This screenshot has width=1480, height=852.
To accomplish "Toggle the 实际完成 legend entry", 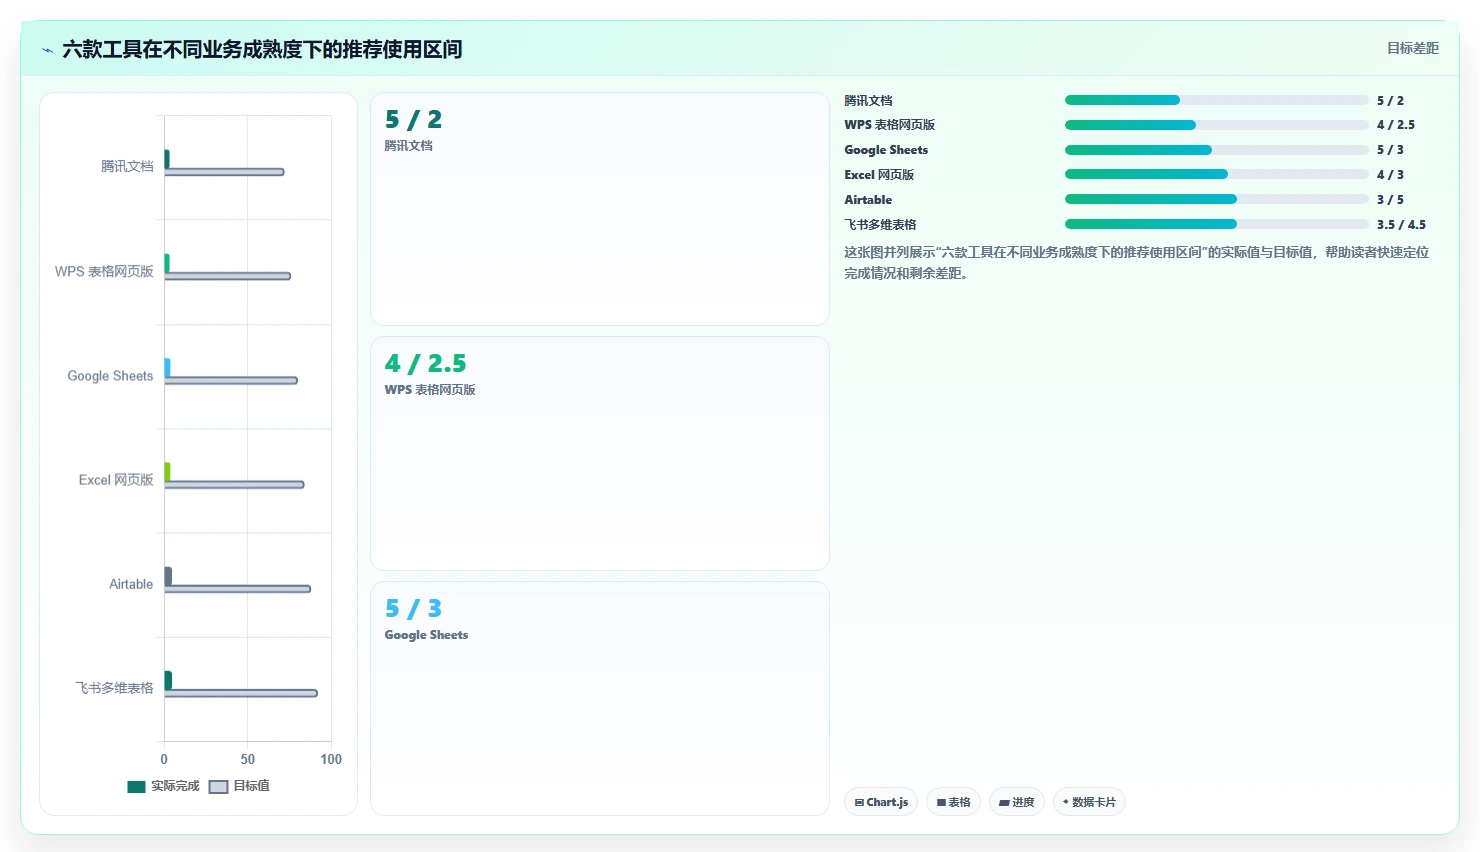I will tap(164, 786).
